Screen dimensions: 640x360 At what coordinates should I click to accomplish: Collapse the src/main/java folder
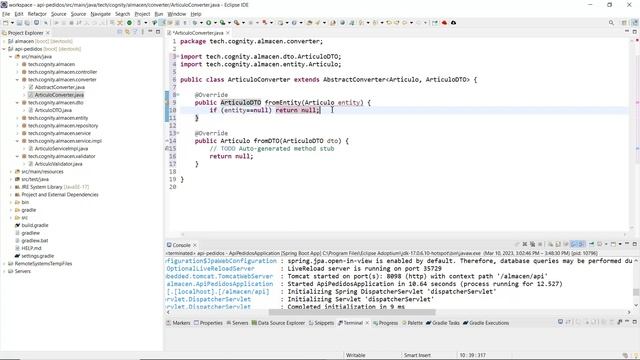tap(11, 57)
